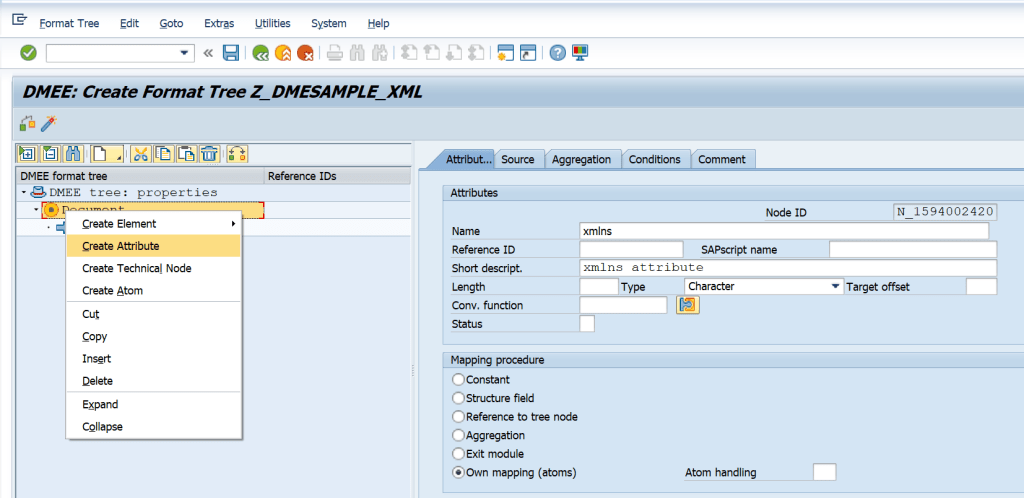Click the Expand subtree icon in tree toolbar
Screen dimensions: 1024x498
point(27,154)
